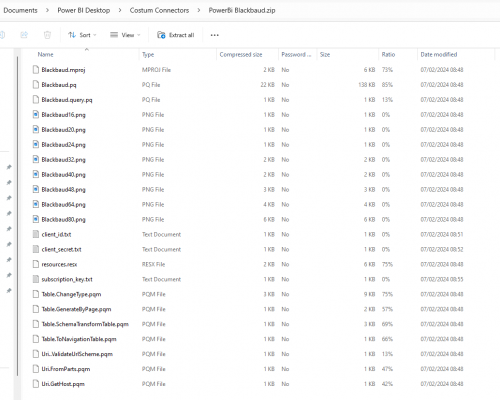Select Blackbaud16.png image icon

[x=36, y=115]
